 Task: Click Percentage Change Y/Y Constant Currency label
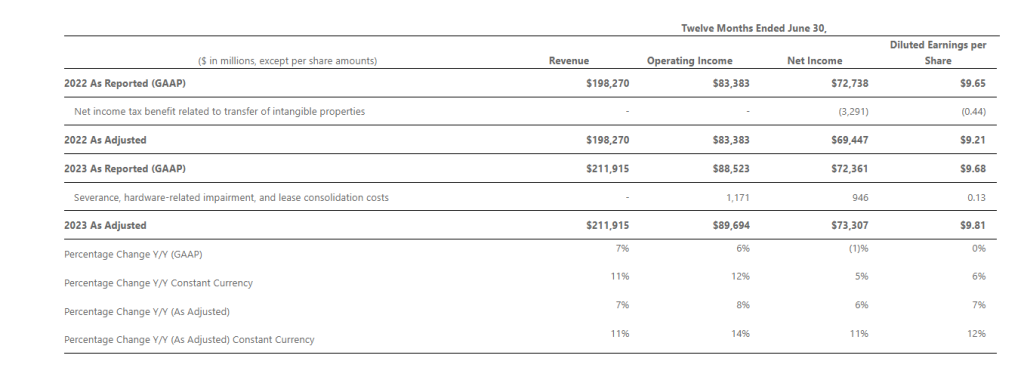coord(158,283)
